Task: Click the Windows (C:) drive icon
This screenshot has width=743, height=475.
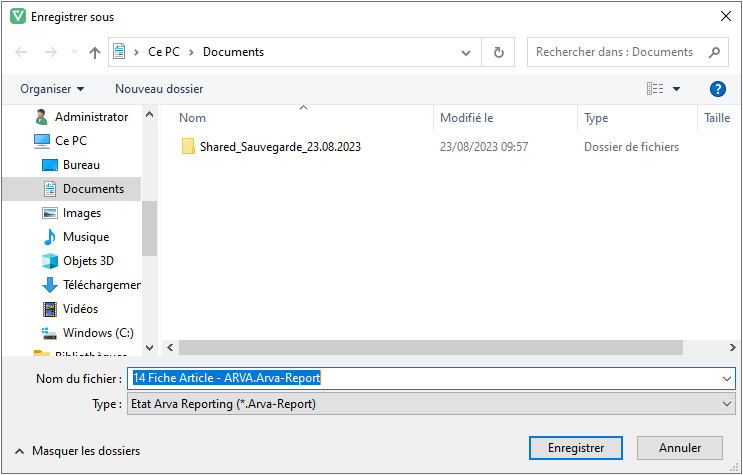Action: 49,333
